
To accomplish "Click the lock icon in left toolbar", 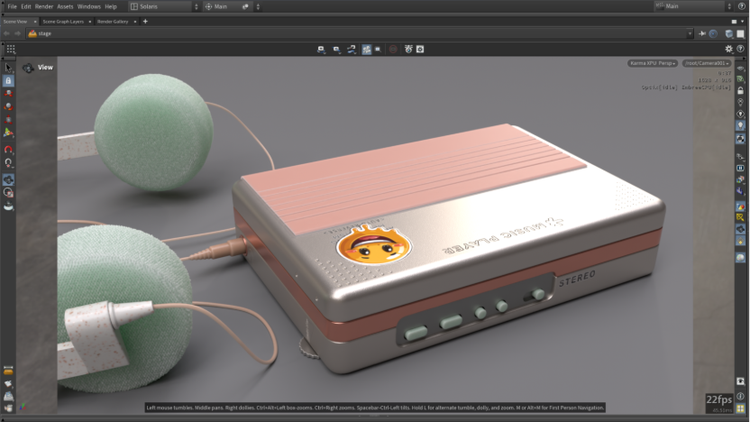I will tap(8, 81).
